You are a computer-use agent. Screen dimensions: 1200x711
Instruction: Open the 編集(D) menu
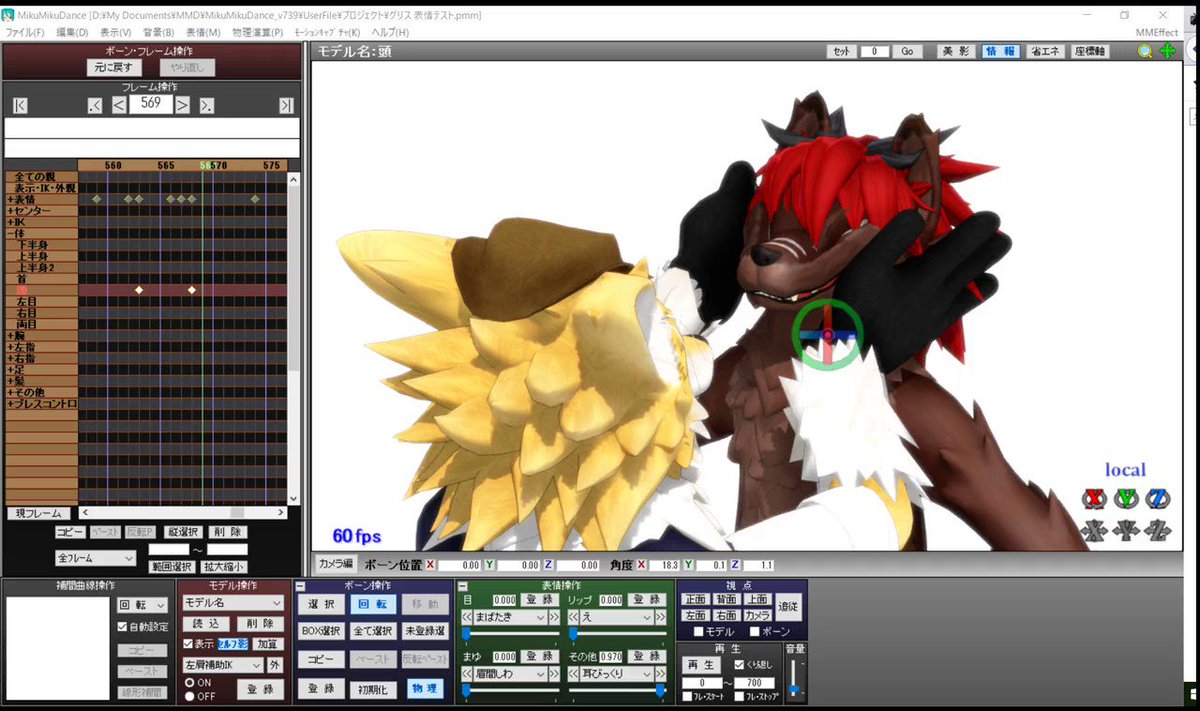tap(72, 33)
